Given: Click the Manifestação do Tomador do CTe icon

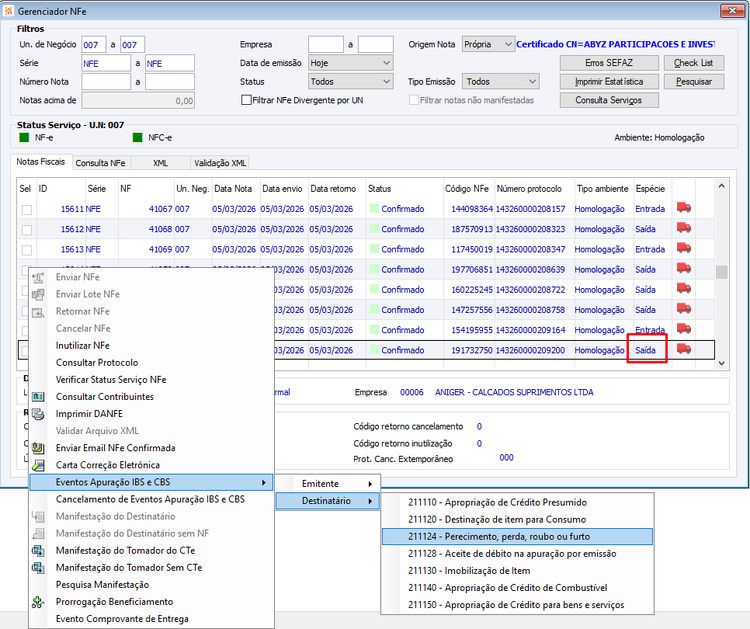Looking at the screenshot, I should click(38, 551).
